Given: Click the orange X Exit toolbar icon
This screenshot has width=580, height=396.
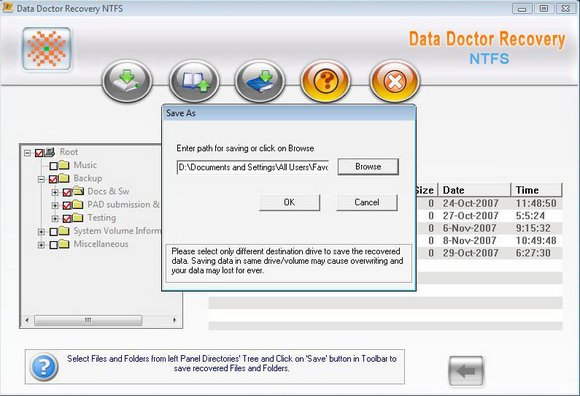Looking at the screenshot, I should click(395, 81).
